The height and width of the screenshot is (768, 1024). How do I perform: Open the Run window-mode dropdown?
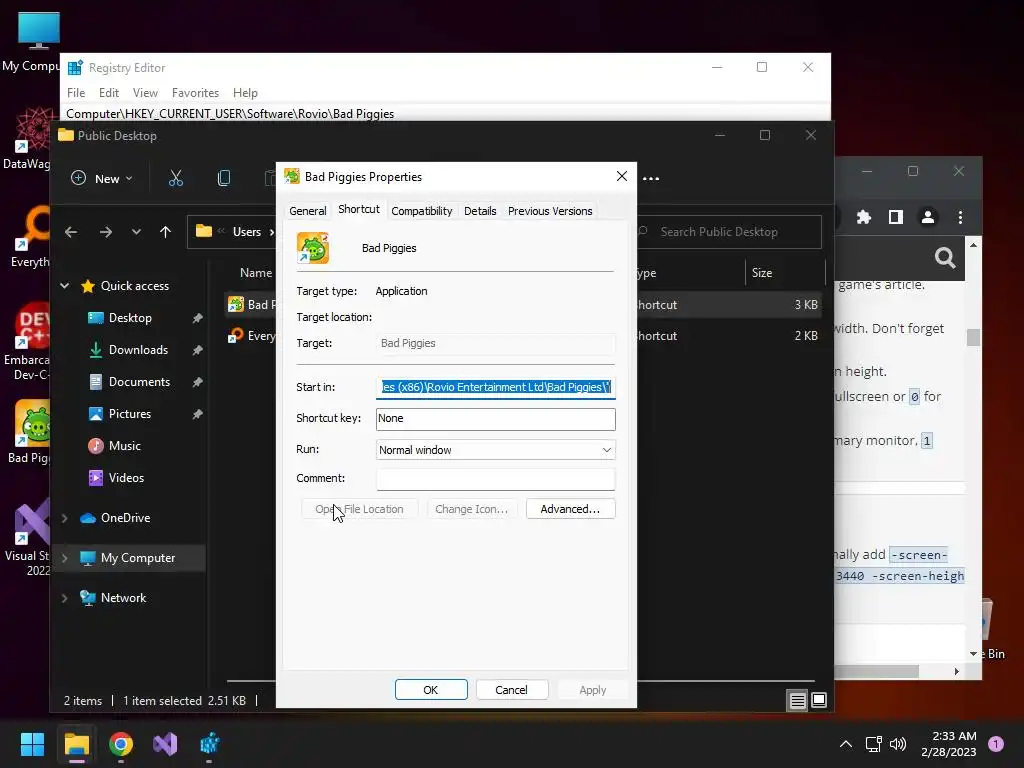coord(496,450)
